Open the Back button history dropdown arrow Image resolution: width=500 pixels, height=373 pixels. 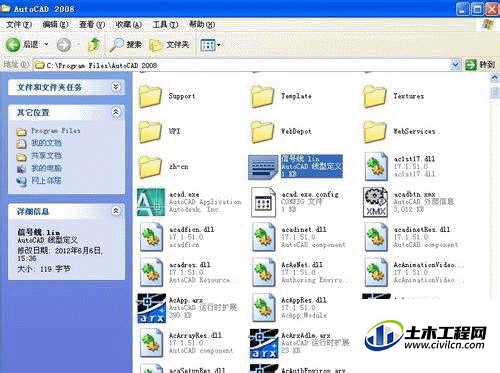click(46, 44)
